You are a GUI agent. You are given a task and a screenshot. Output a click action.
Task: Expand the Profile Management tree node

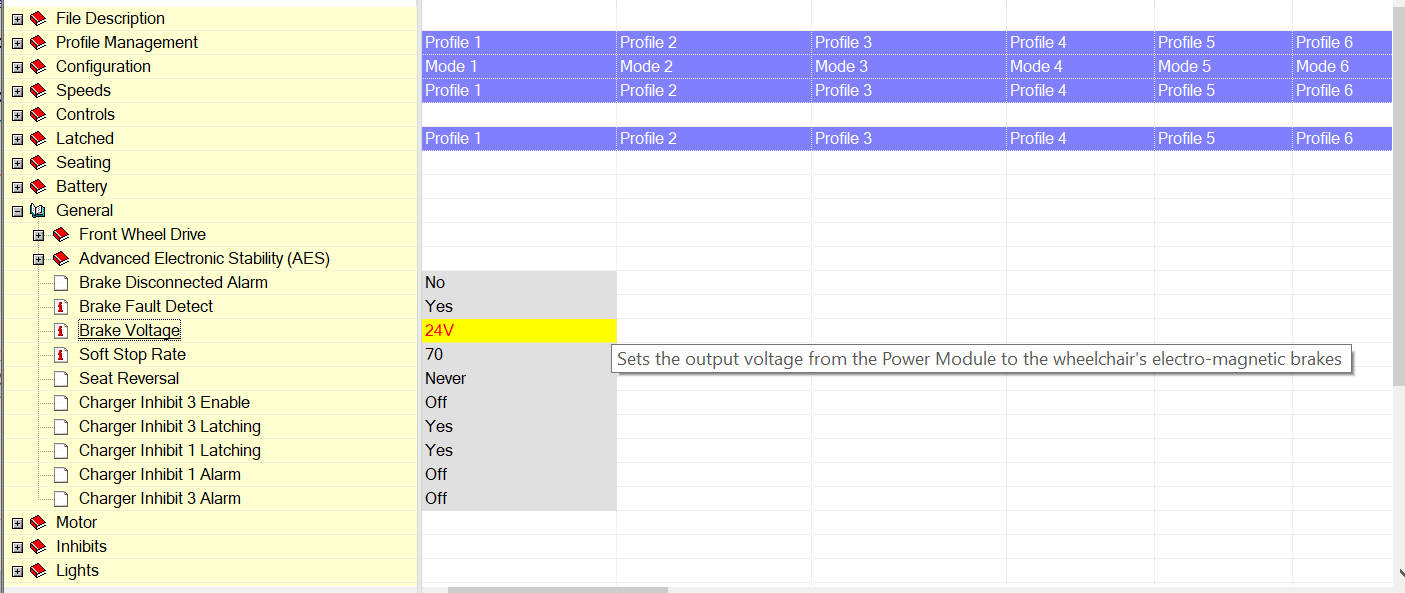(x=17, y=43)
